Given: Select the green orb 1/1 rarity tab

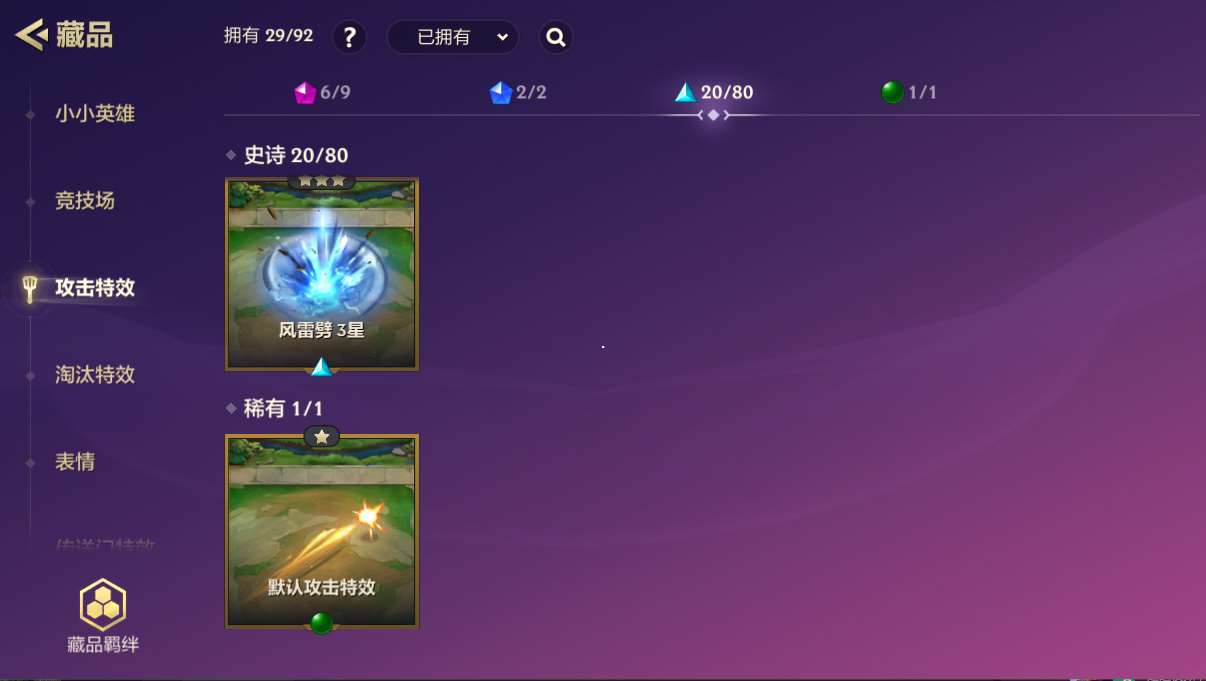Looking at the screenshot, I should tap(908, 93).
